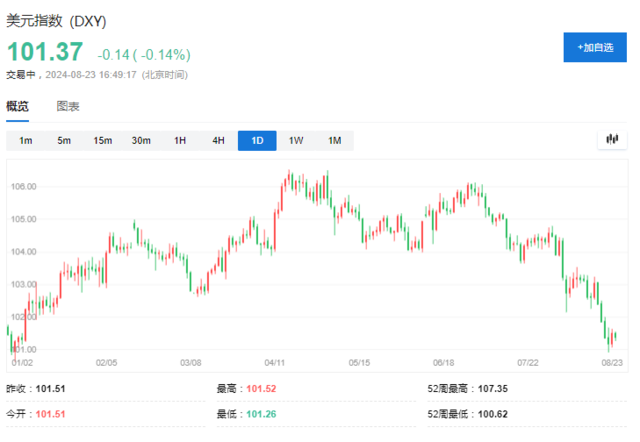Select the 1D daily interval
Viewport: 640px width, 442px height.
point(257,141)
